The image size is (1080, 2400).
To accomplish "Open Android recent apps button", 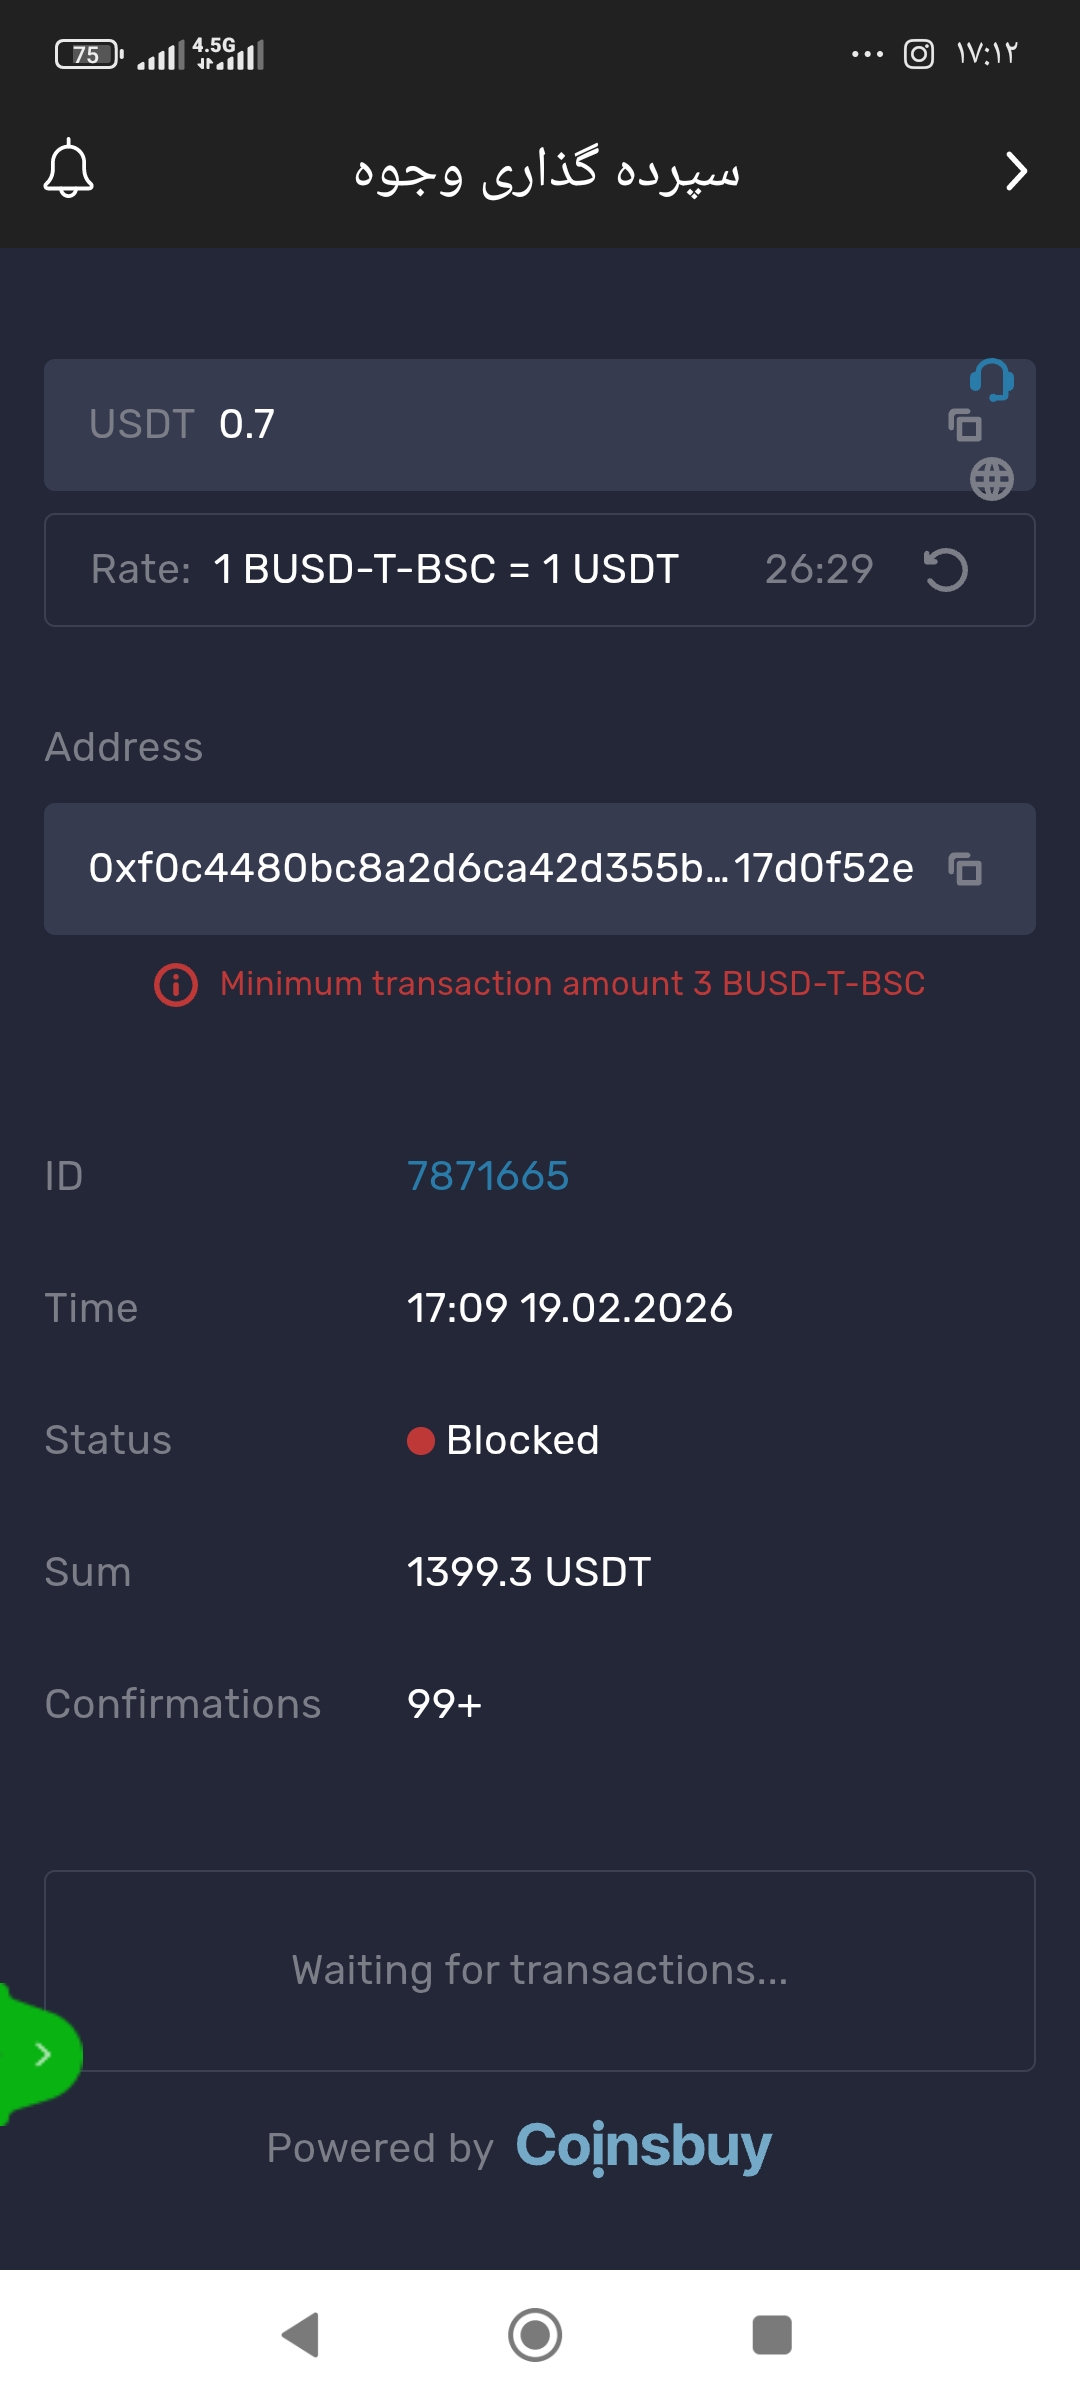I will coord(771,2335).
